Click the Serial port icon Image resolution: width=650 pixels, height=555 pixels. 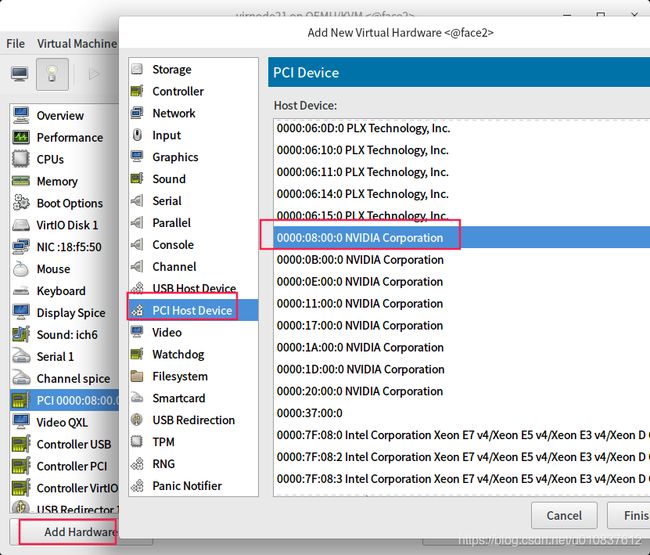tap(137, 201)
